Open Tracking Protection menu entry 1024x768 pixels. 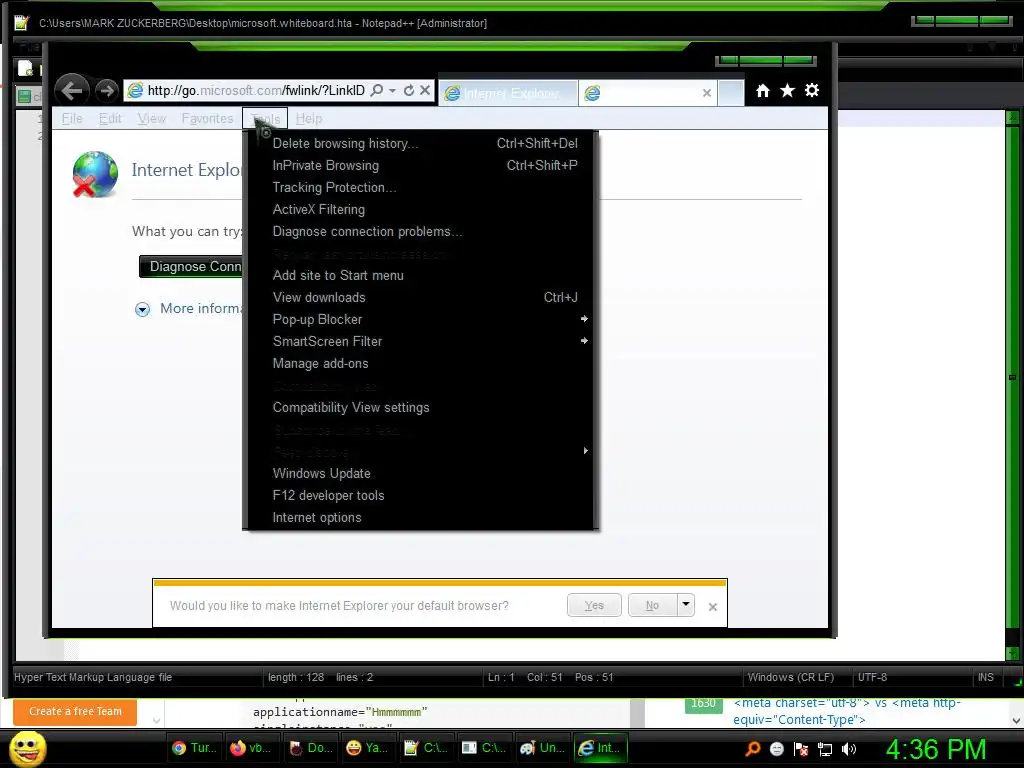(421, 187)
